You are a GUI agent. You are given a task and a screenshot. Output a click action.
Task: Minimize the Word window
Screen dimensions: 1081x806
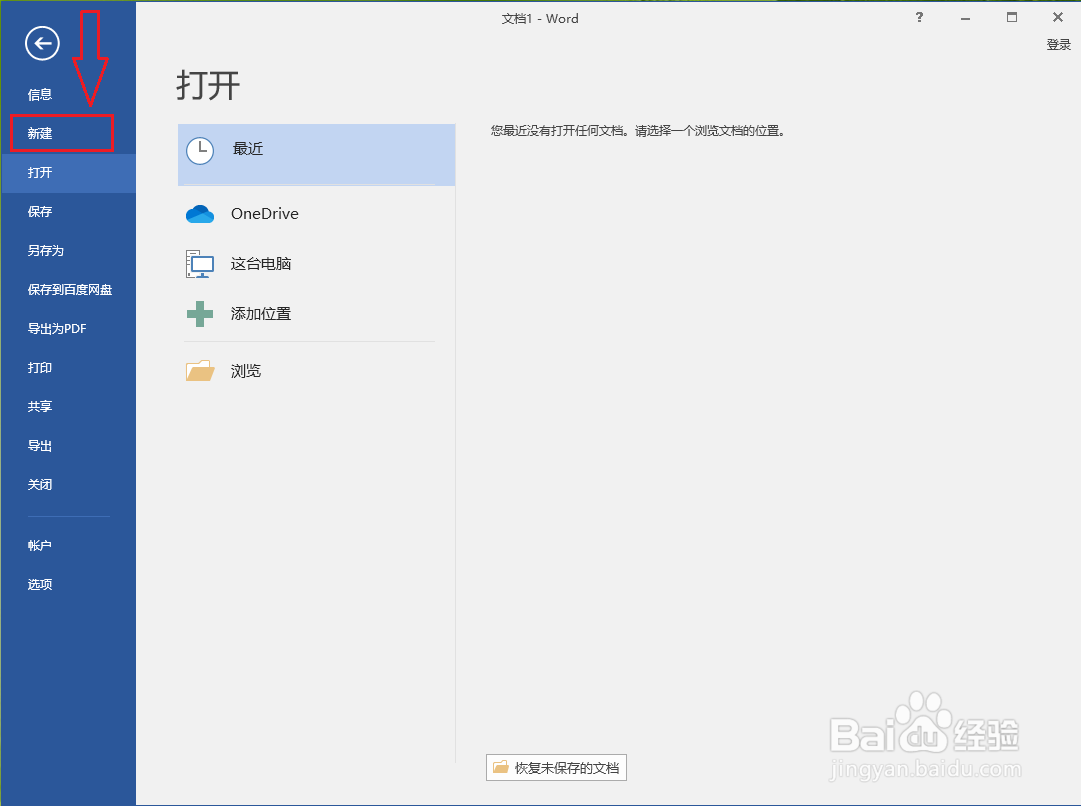[965, 18]
